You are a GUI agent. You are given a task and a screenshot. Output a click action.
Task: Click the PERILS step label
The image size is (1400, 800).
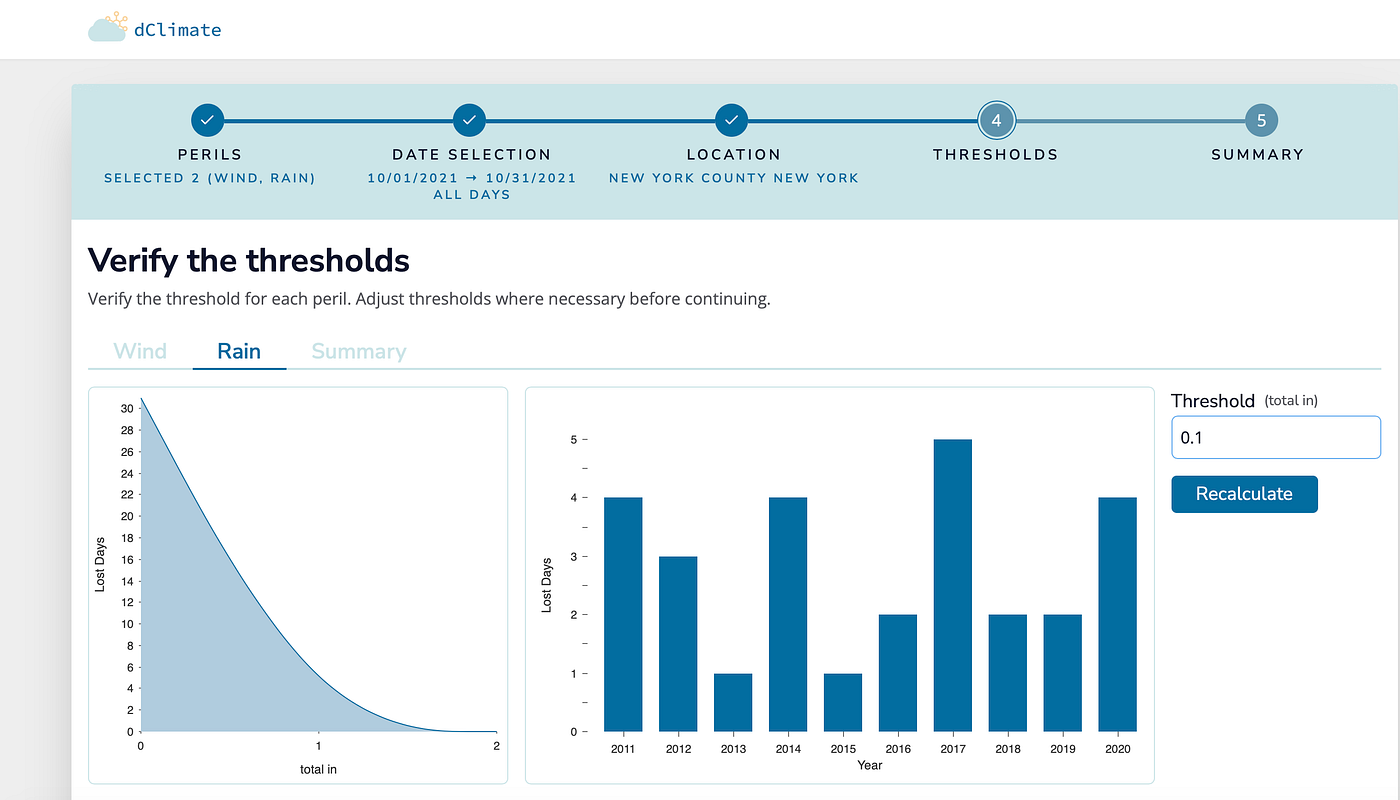click(x=210, y=155)
